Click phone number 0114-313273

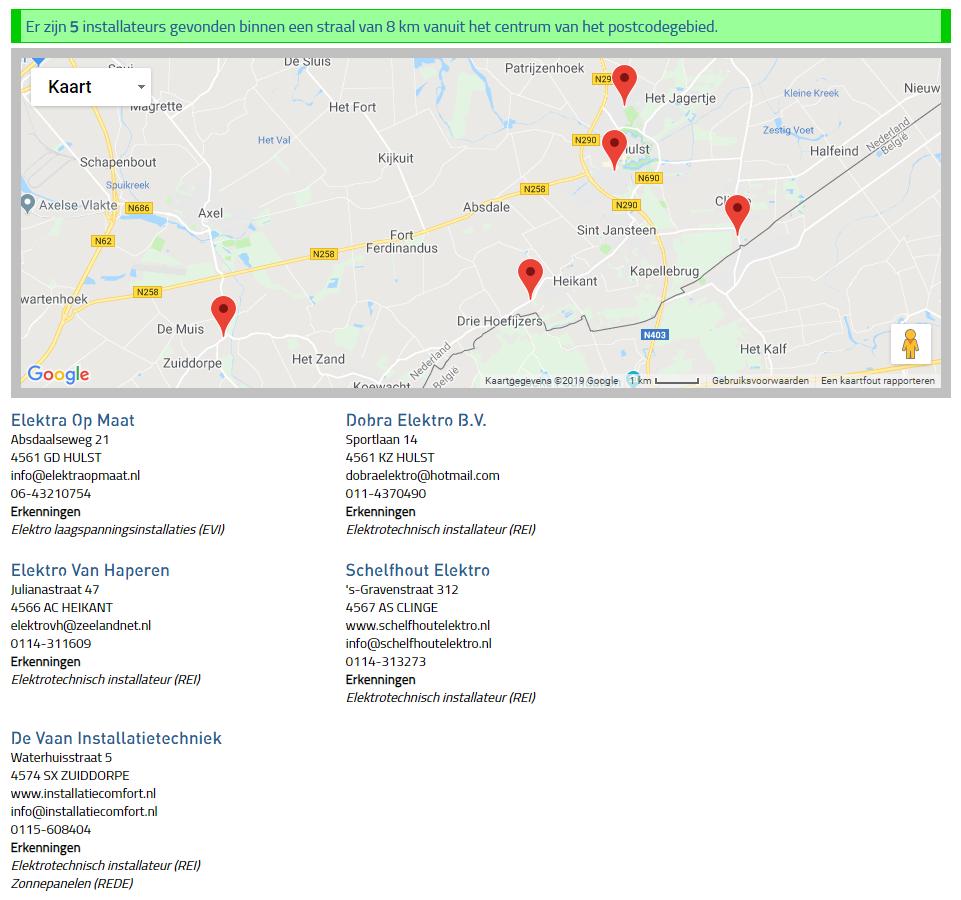pyautogui.click(x=386, y=662)
